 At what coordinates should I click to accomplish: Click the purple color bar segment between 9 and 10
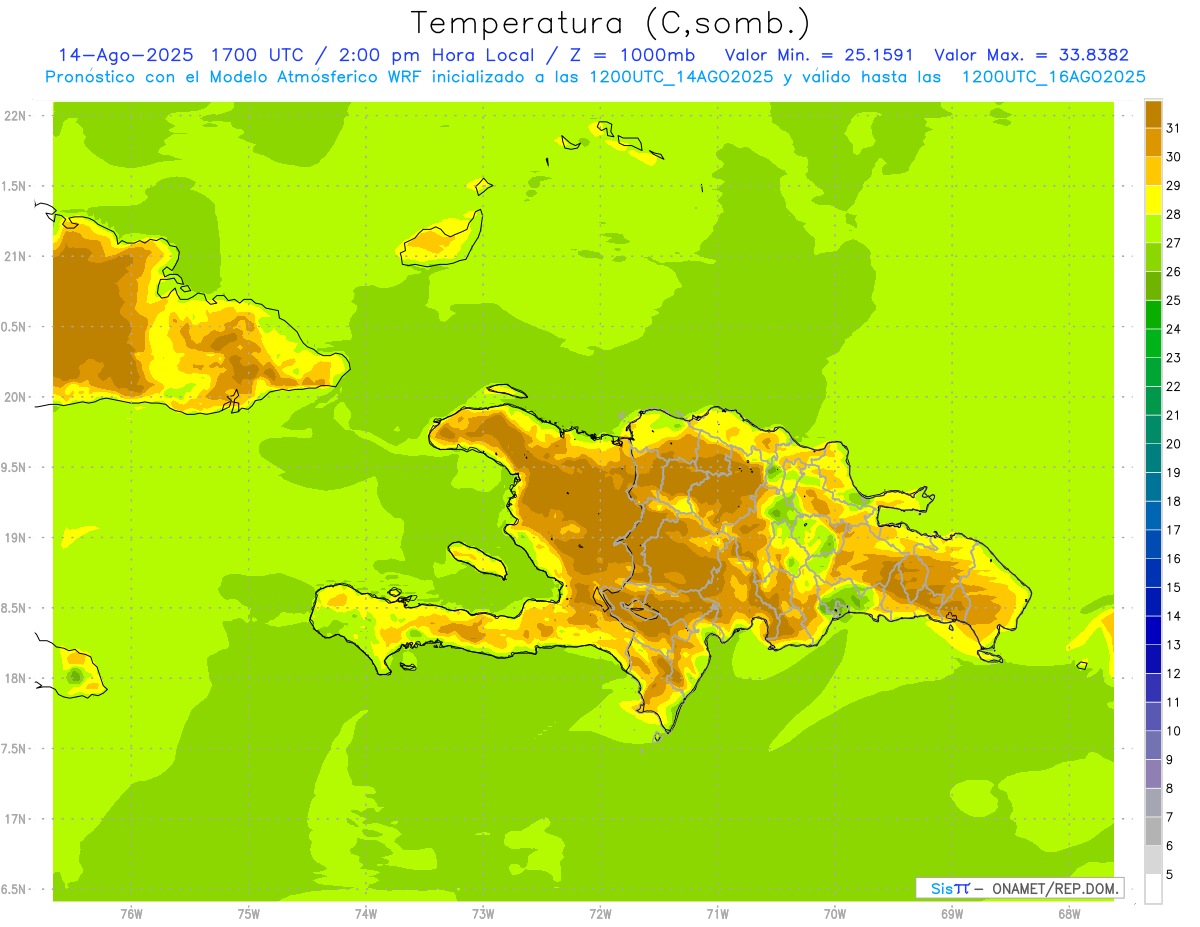1153,745
